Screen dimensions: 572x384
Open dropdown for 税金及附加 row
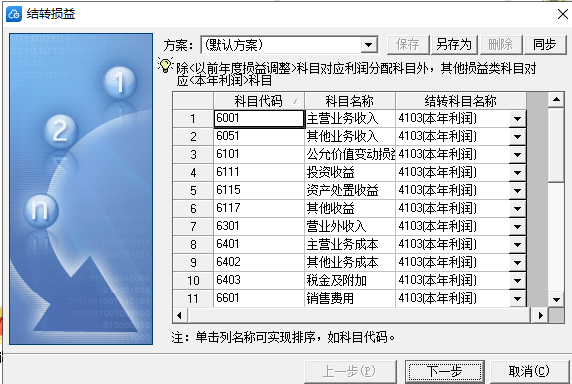click(x=517, y=280)
